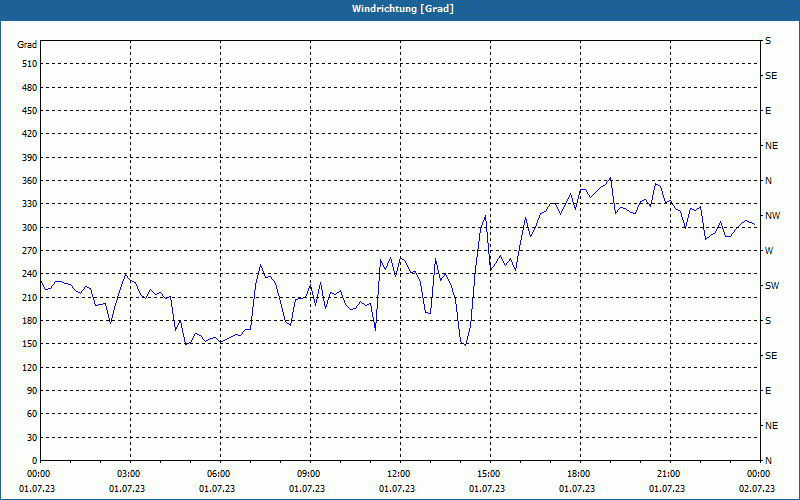
Task: Select the 0 value on the left axis
Action: (x=34, y=461)
